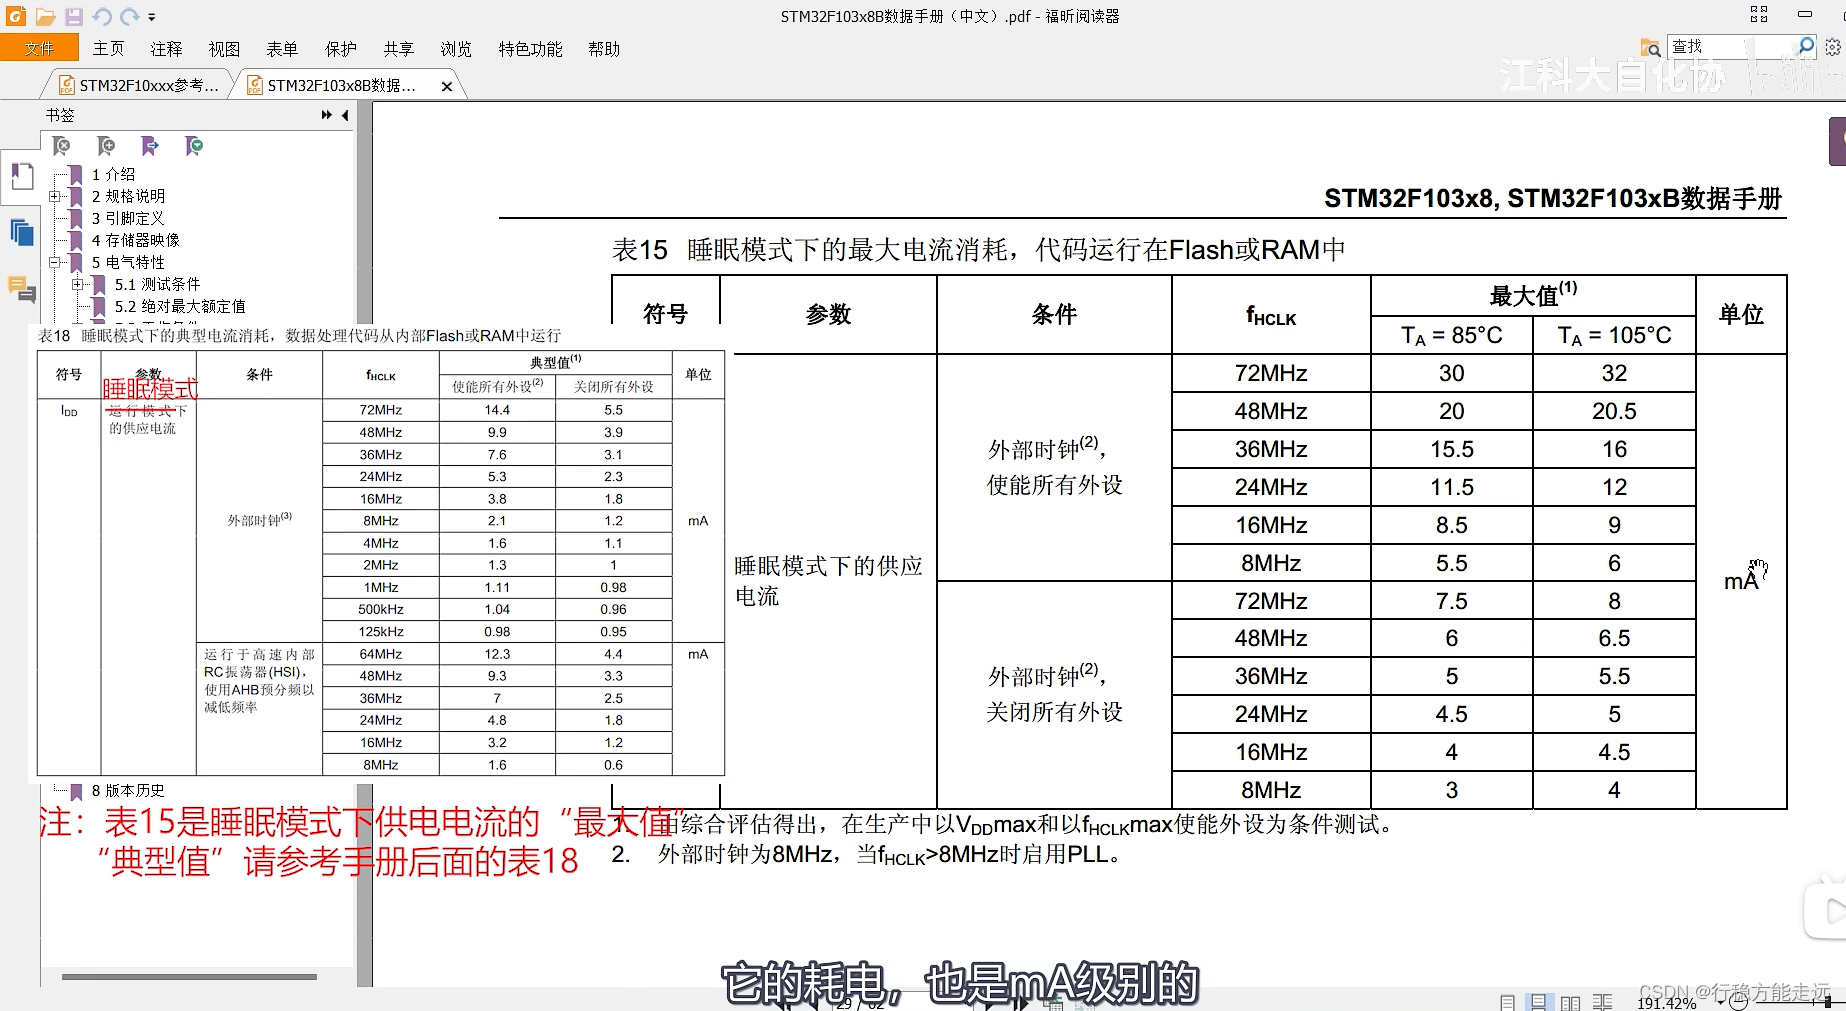Collapse bookmark 5 电气特性

tap(55, 262)
